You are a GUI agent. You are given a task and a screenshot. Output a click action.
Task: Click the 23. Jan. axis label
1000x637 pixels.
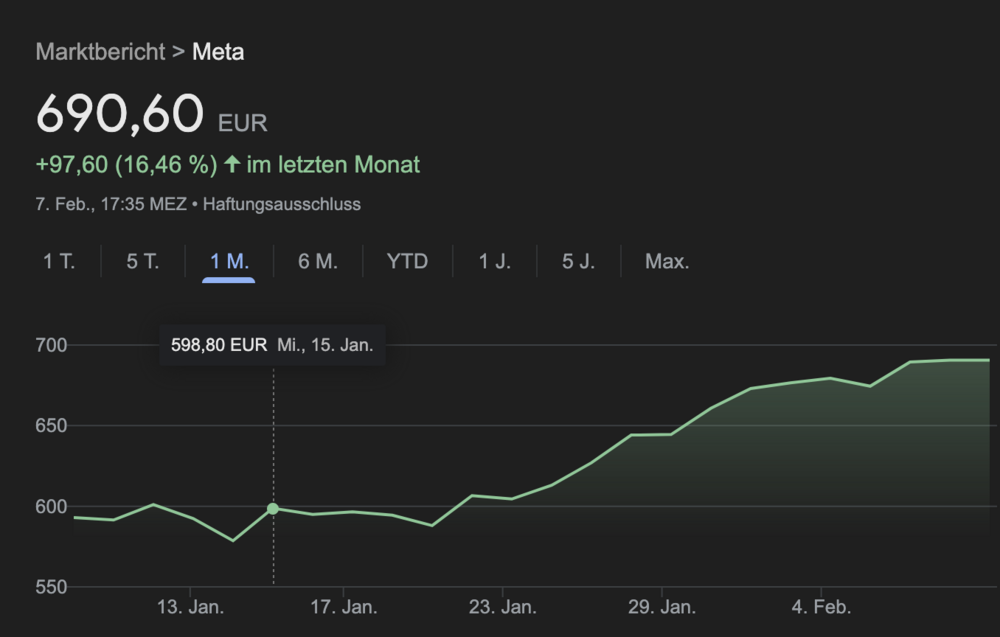point(503,607)
